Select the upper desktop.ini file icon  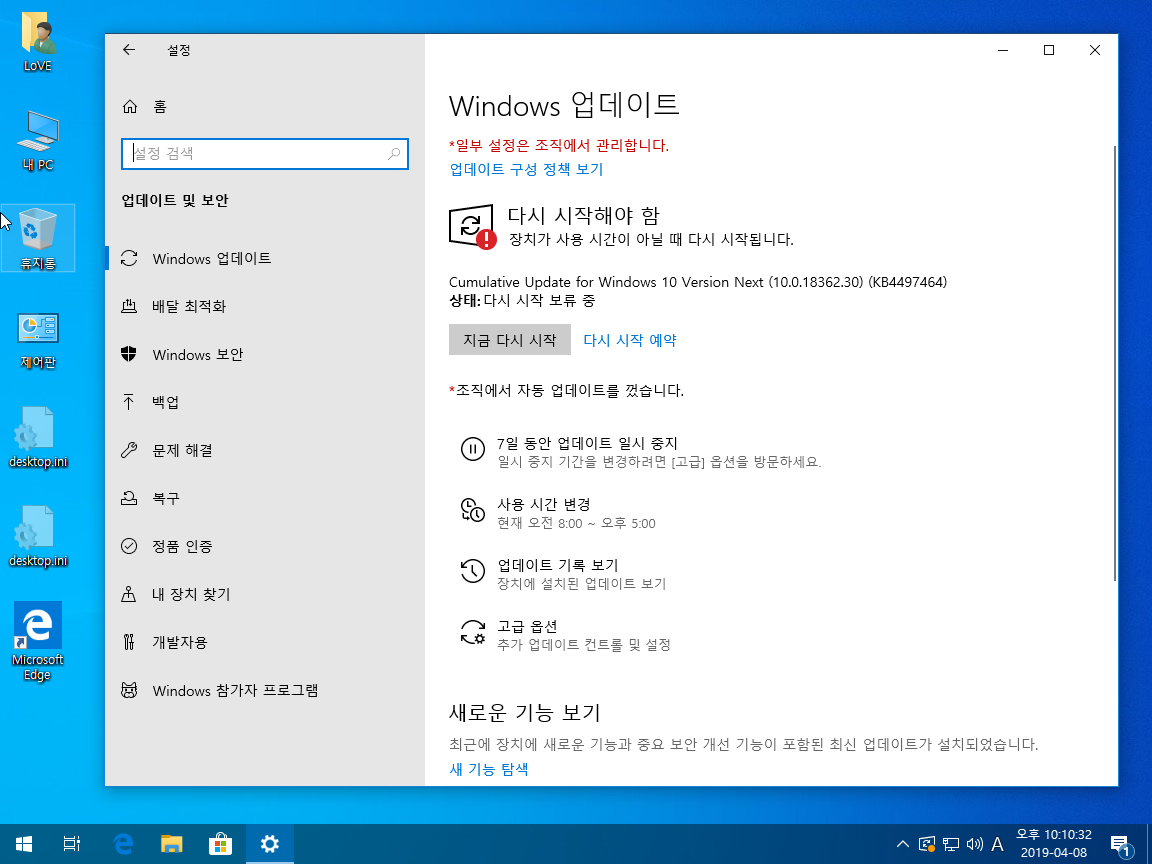pyautogui.click(x=37, y=437)
